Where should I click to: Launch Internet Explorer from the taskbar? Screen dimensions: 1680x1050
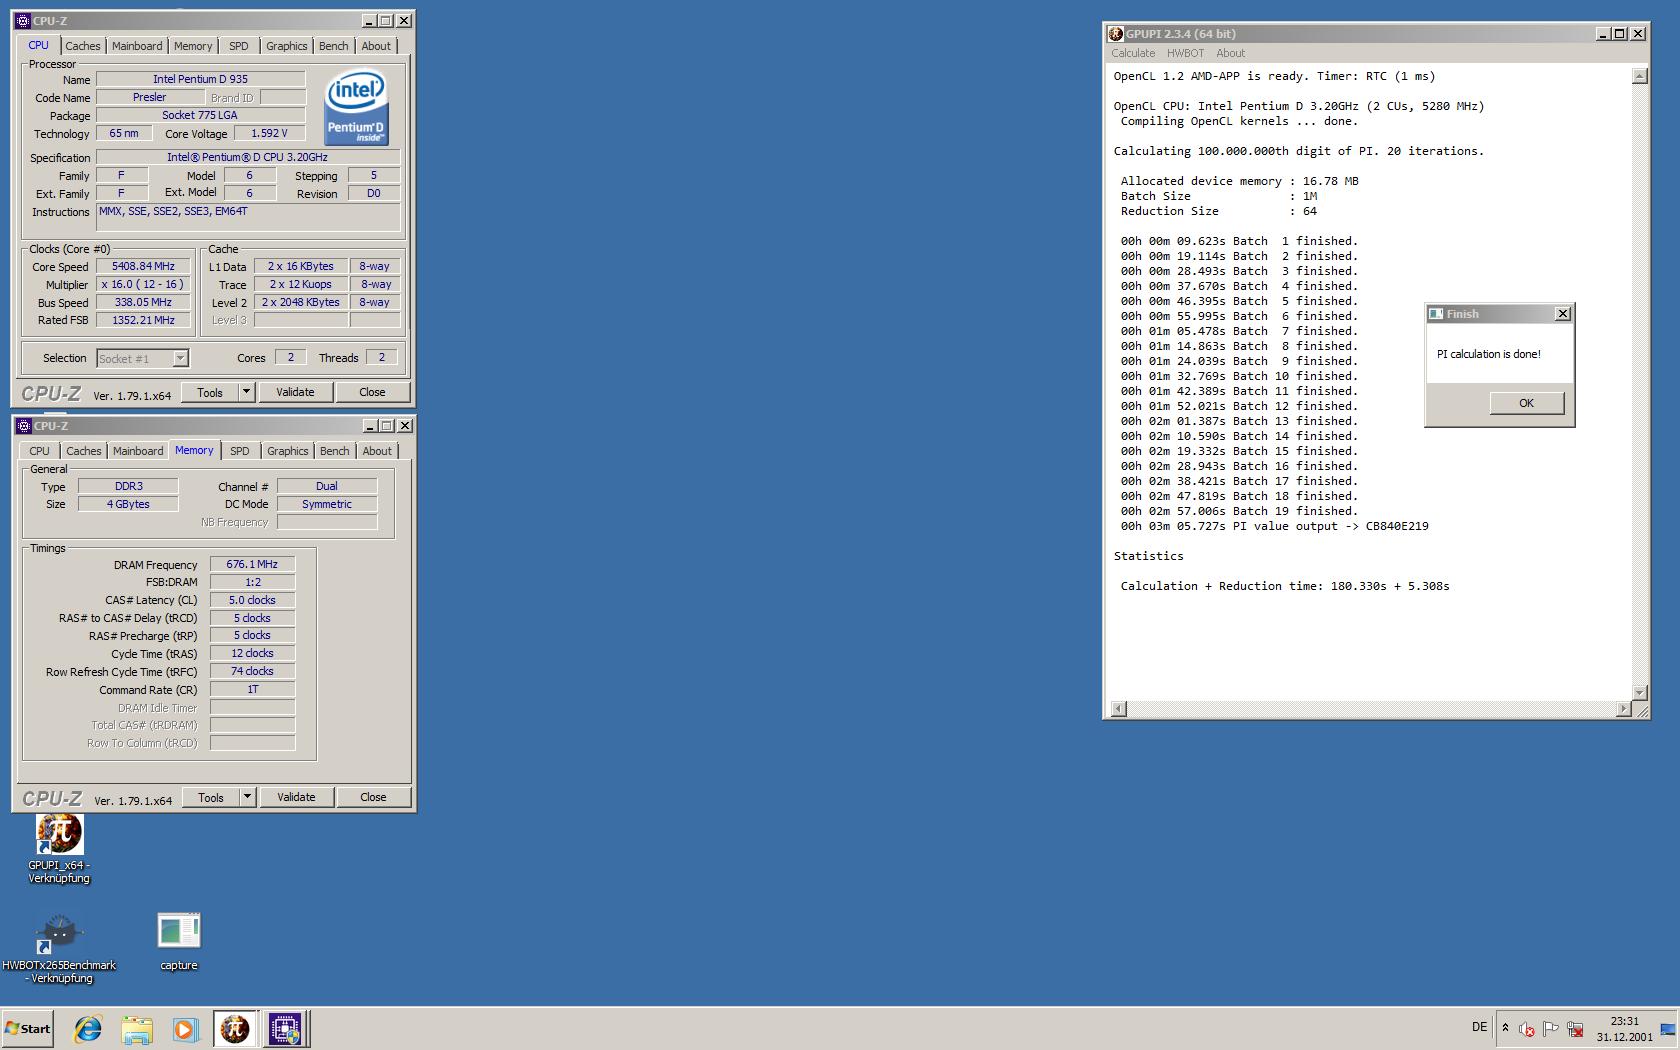pos(88,1028)
